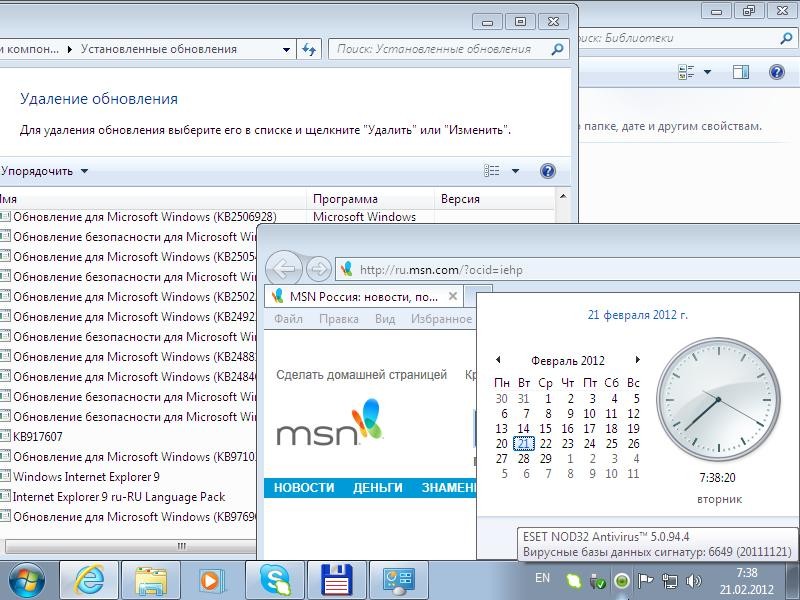
Task: Click Февраль 2012 calendar header
Action: 568,361
